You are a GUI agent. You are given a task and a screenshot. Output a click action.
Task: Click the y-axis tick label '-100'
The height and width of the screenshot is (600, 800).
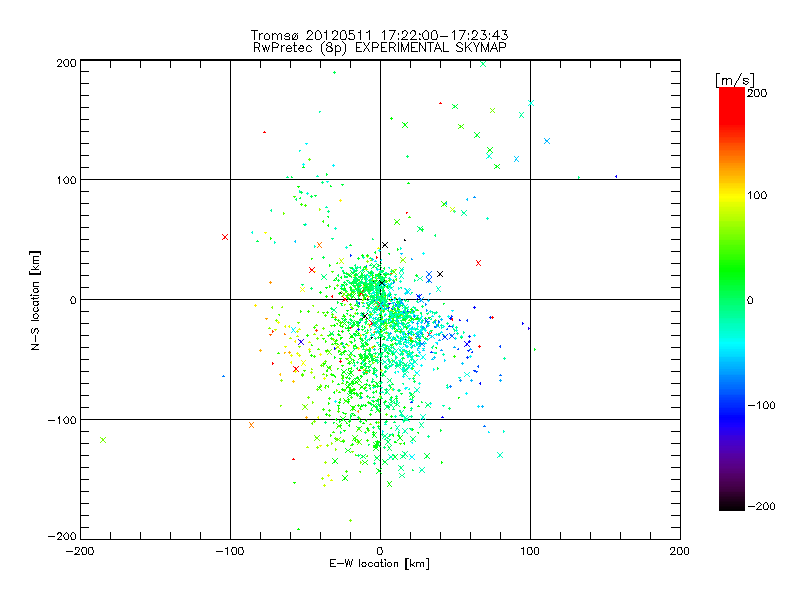click(x=62, y=420)
